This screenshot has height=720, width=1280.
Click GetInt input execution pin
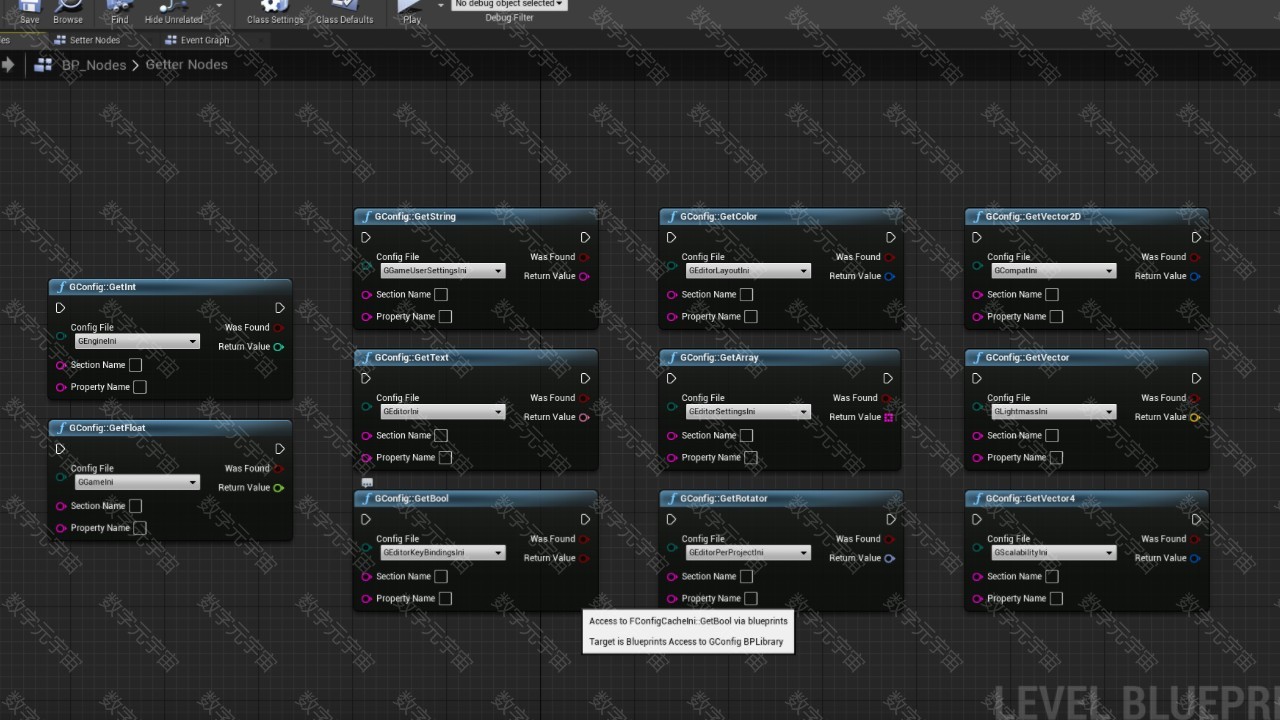pos(61,308)
